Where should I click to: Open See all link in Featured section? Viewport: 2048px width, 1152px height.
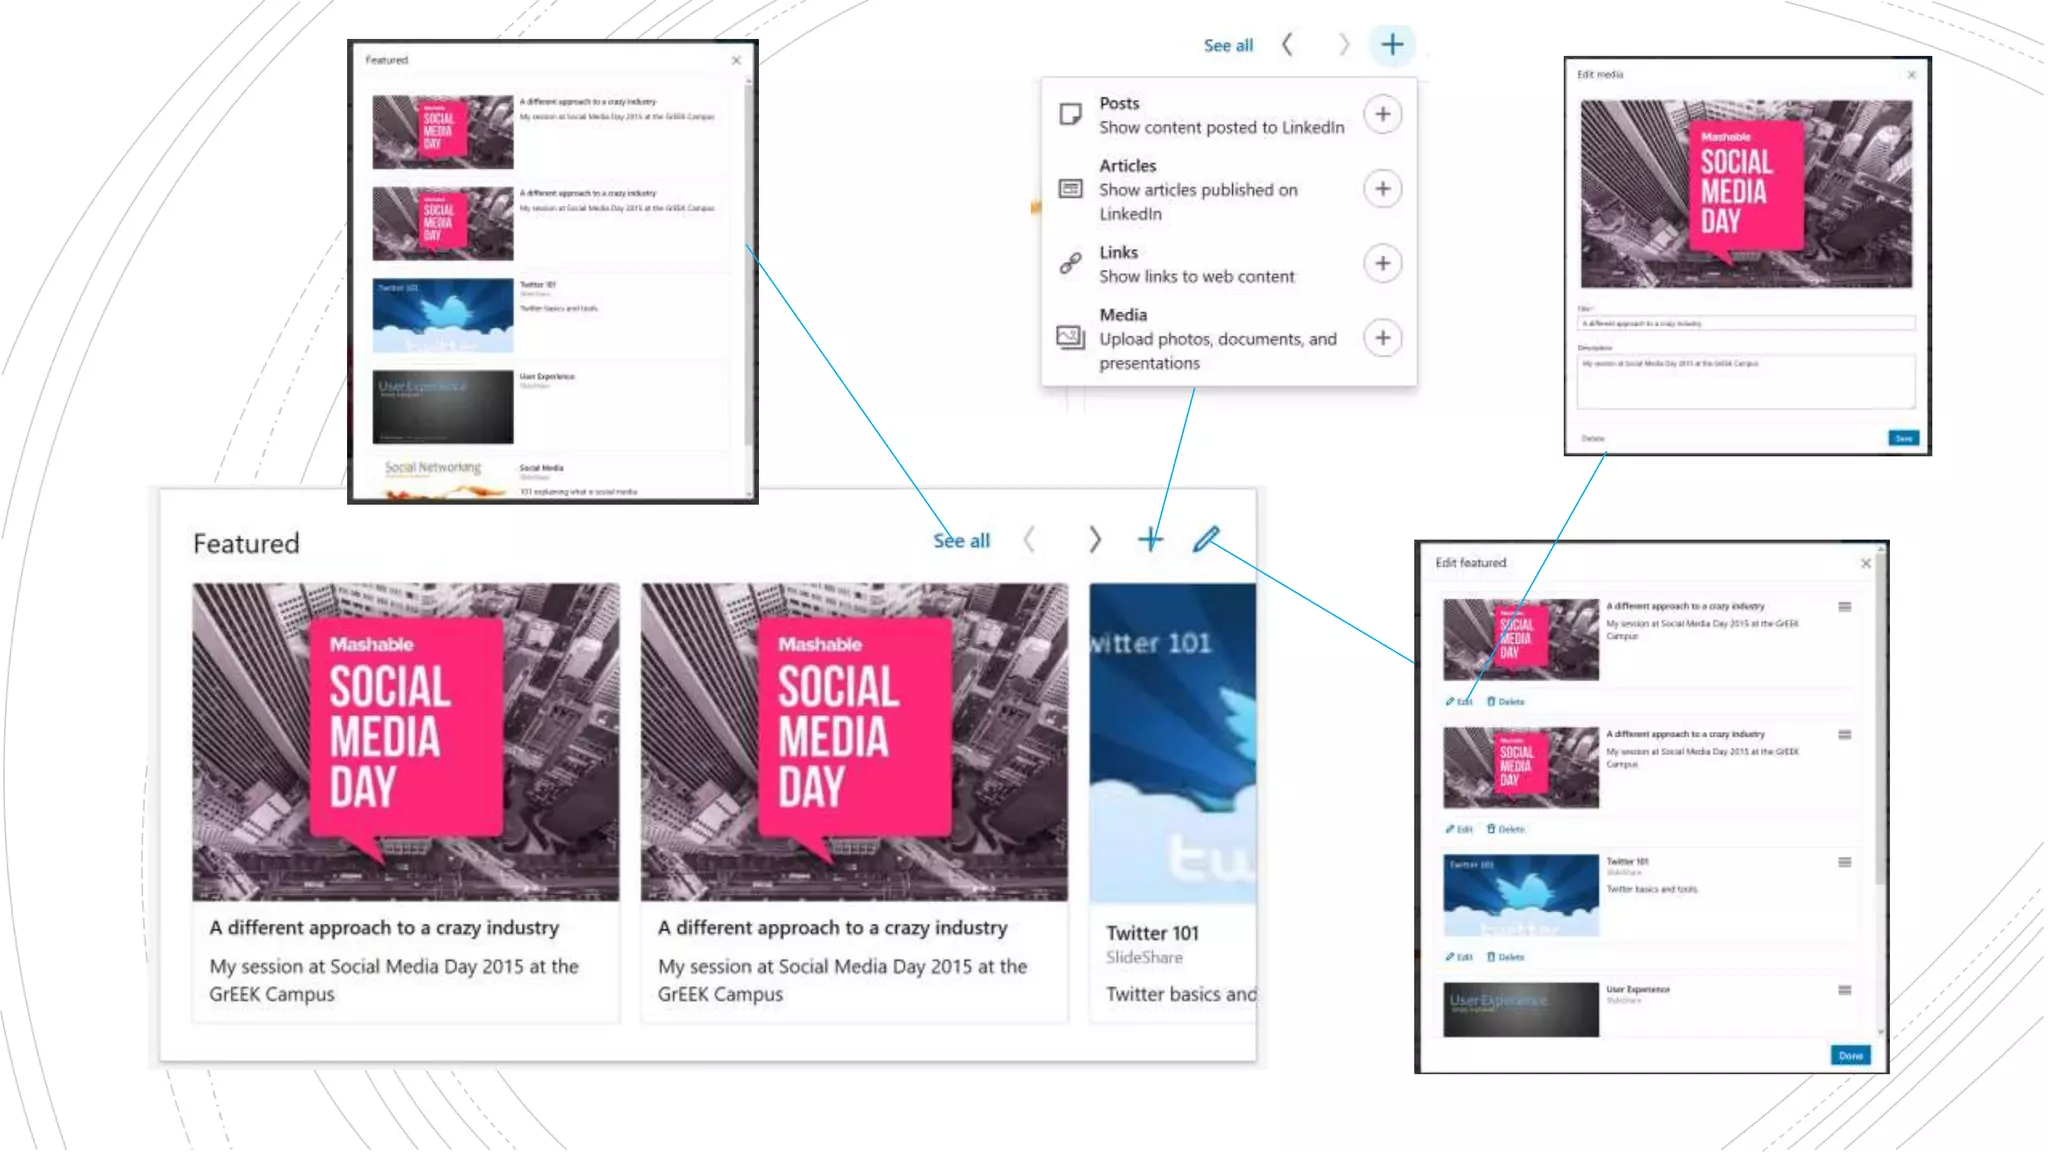961,541
